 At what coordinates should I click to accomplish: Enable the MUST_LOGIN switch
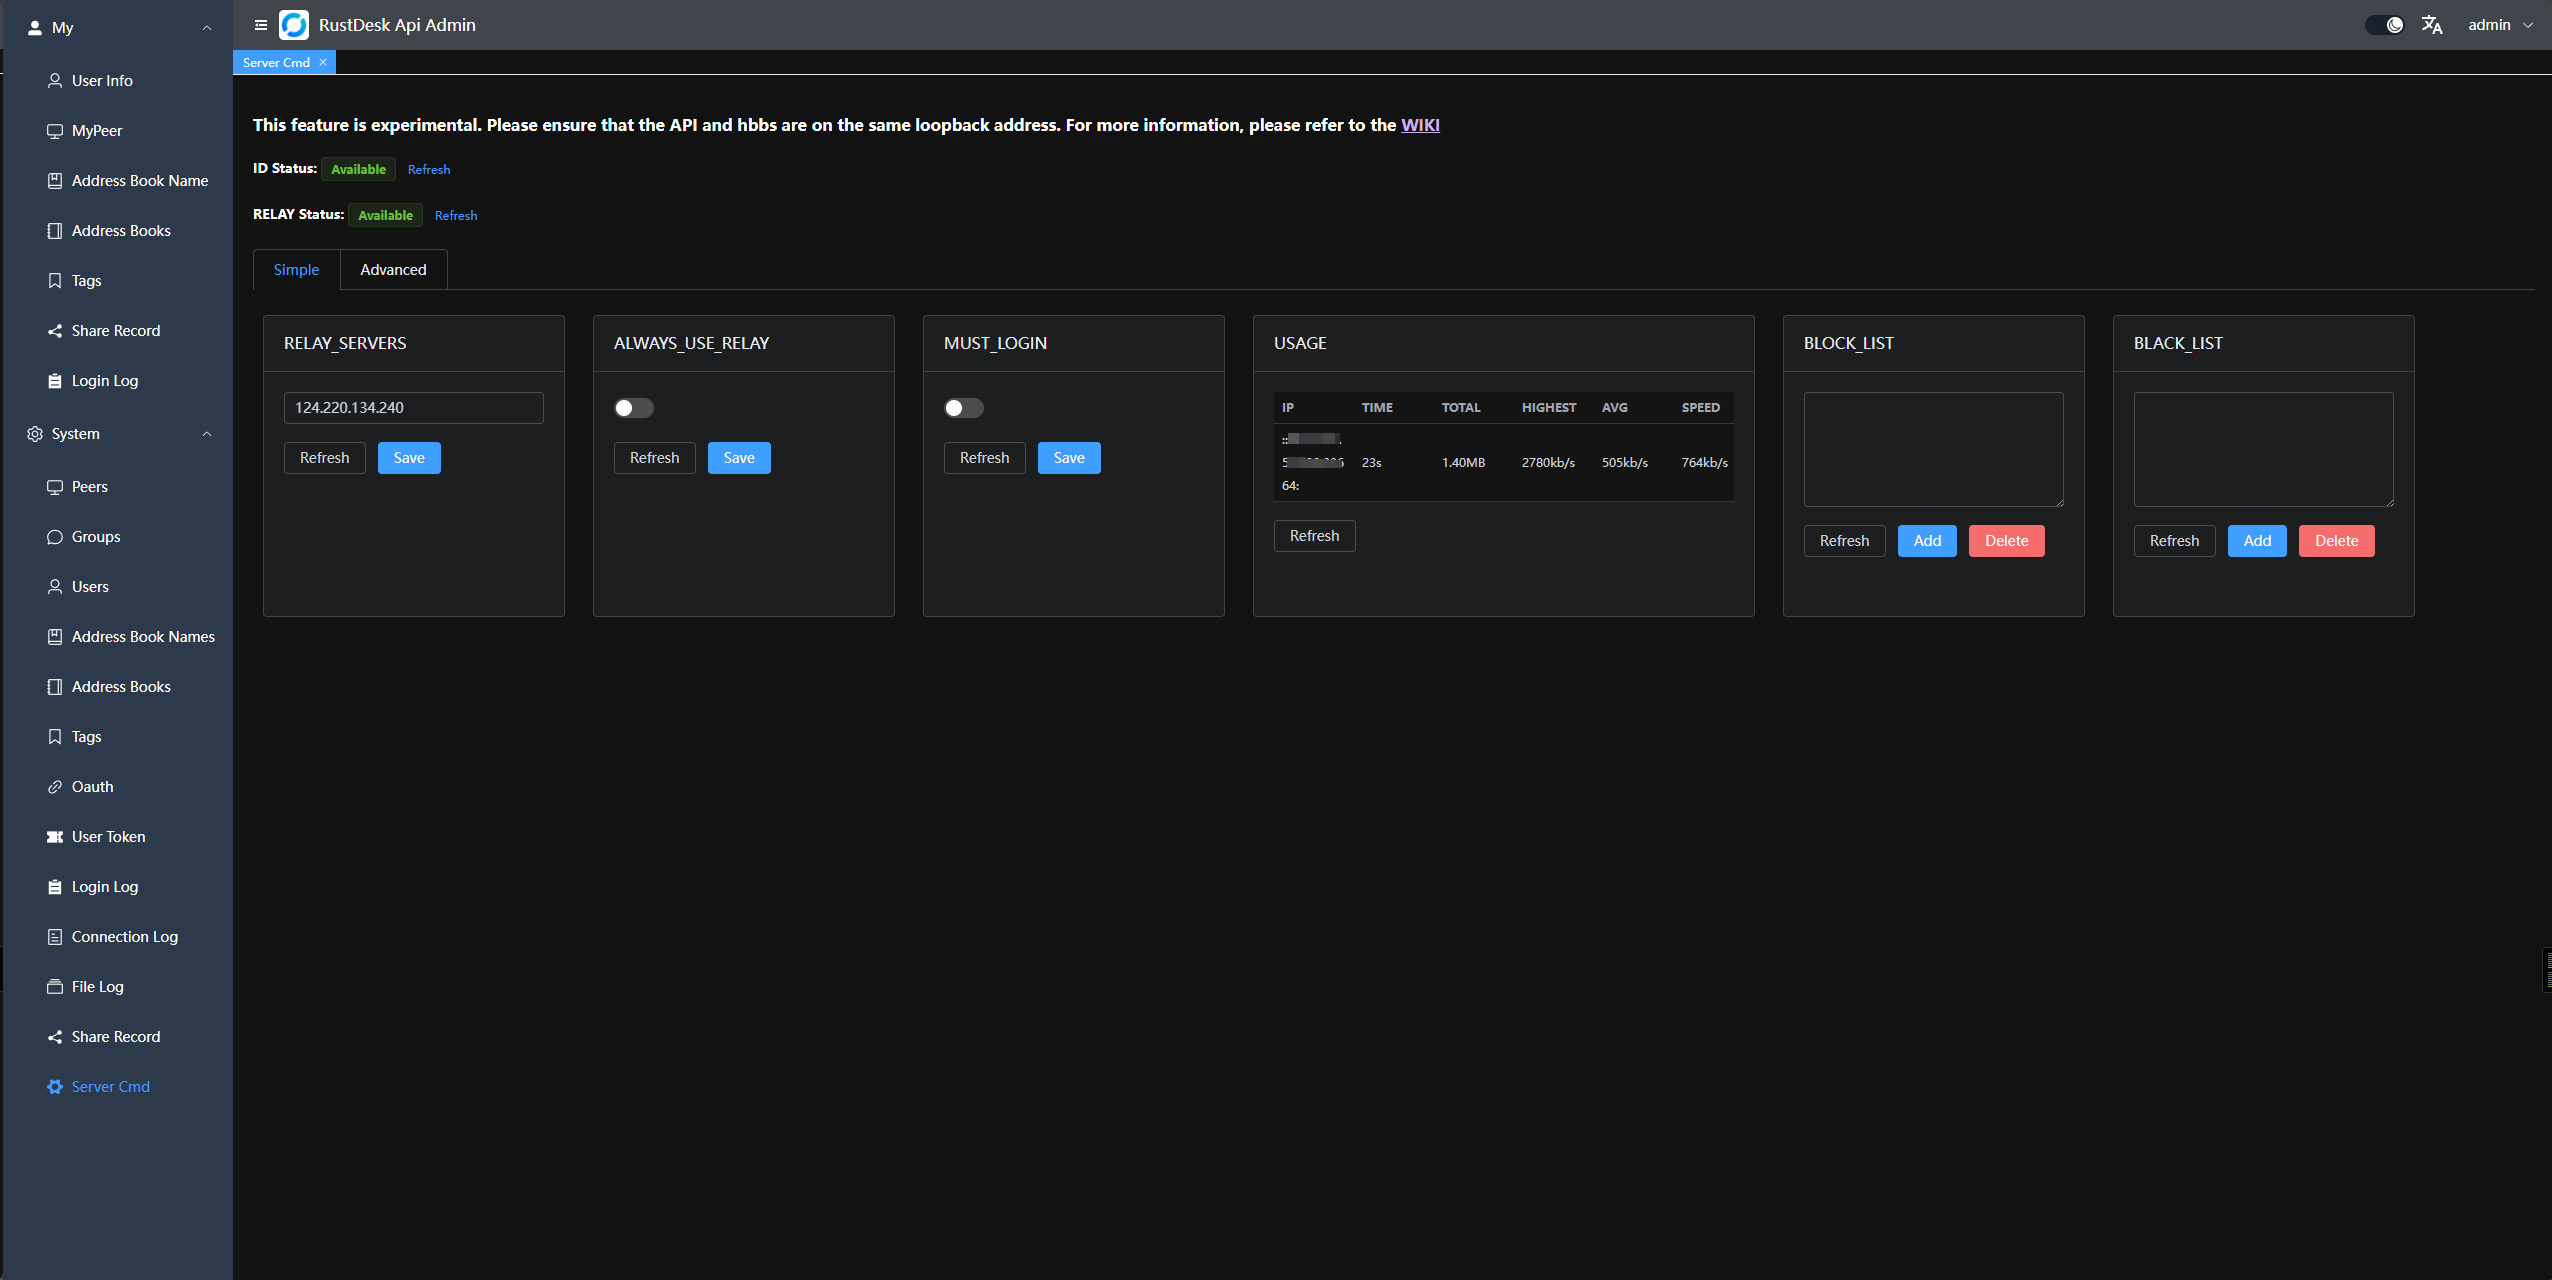pos(964,408)
